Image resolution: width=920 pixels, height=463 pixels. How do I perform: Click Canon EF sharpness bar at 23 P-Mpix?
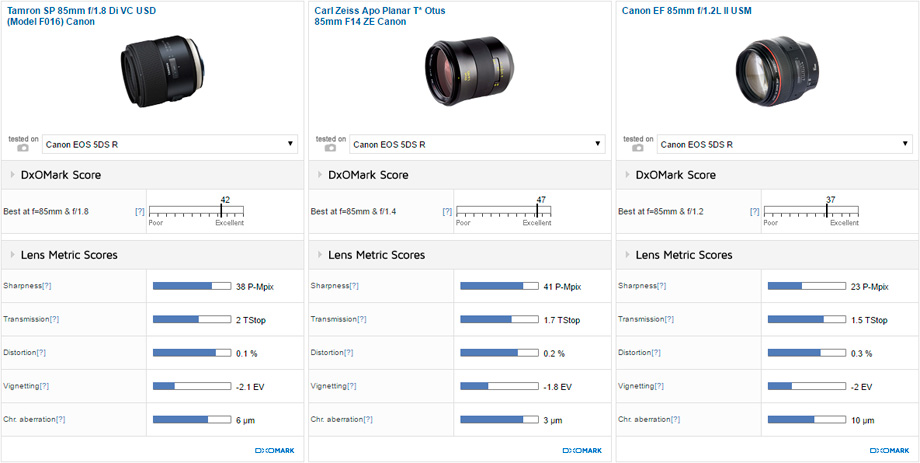(807, 286)
